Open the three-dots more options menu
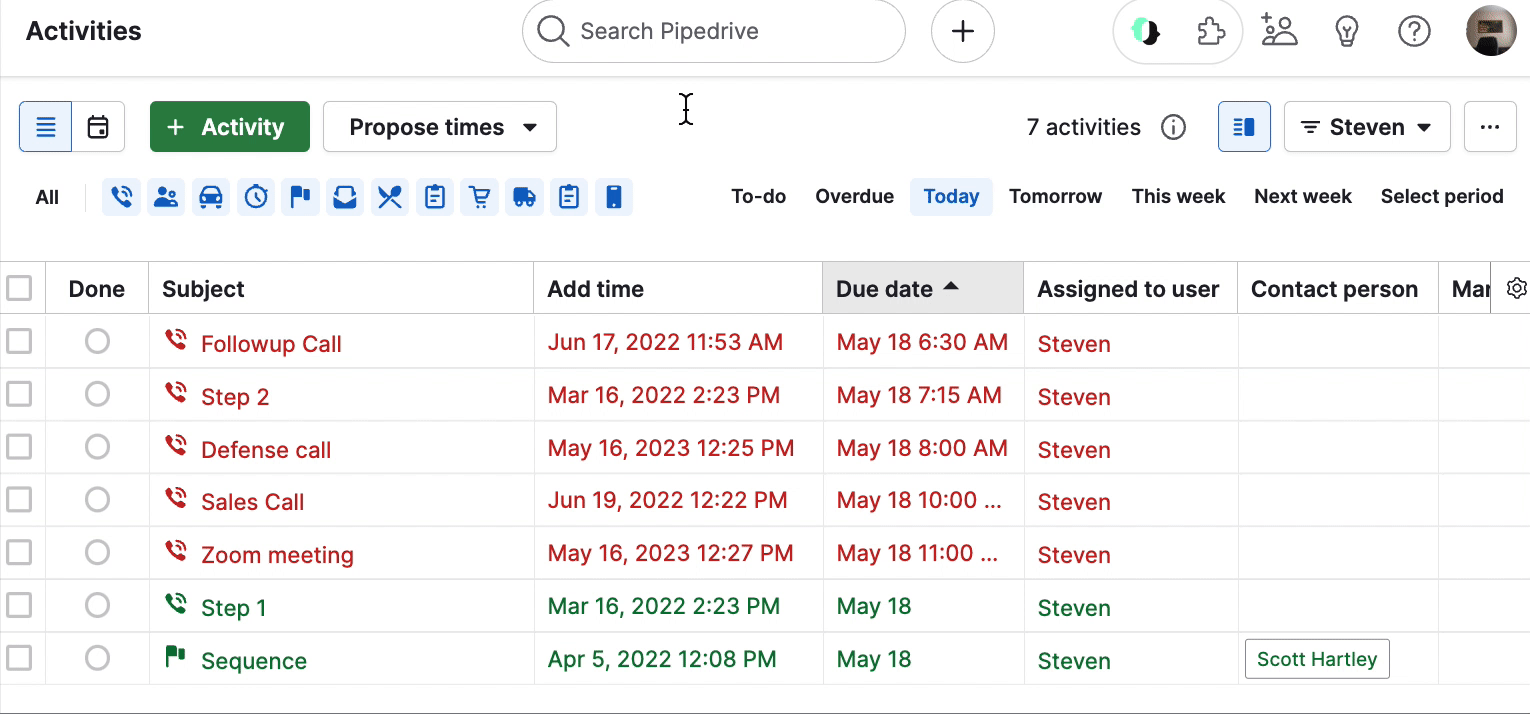 (x=1490, y=126)
